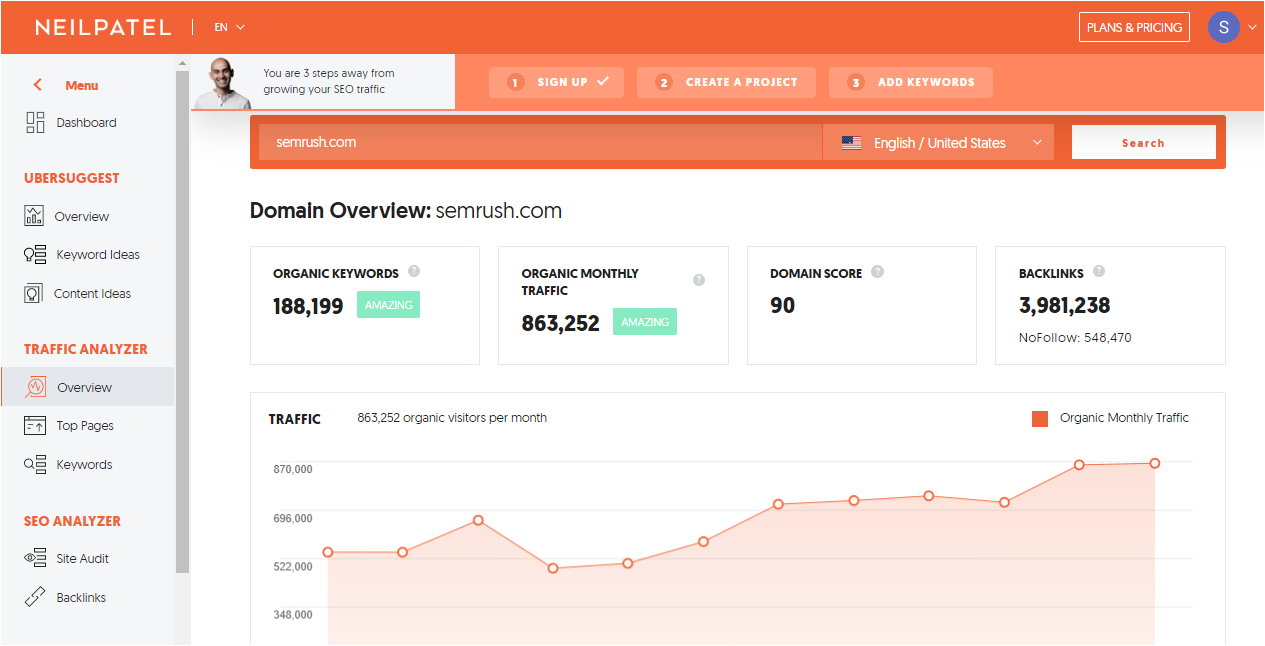The width and height of the screenshot is (1265, 646).
Task: Click help icon next to Domain Score
Action: (877, 271)
